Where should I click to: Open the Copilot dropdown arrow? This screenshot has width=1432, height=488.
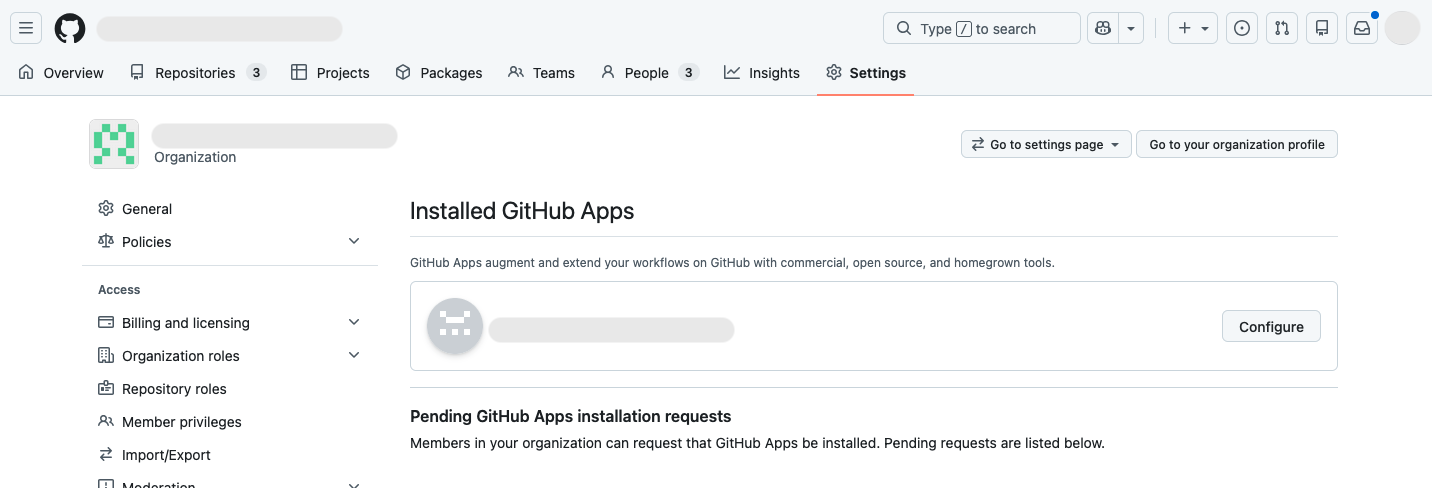click(x=1131, y=28)
